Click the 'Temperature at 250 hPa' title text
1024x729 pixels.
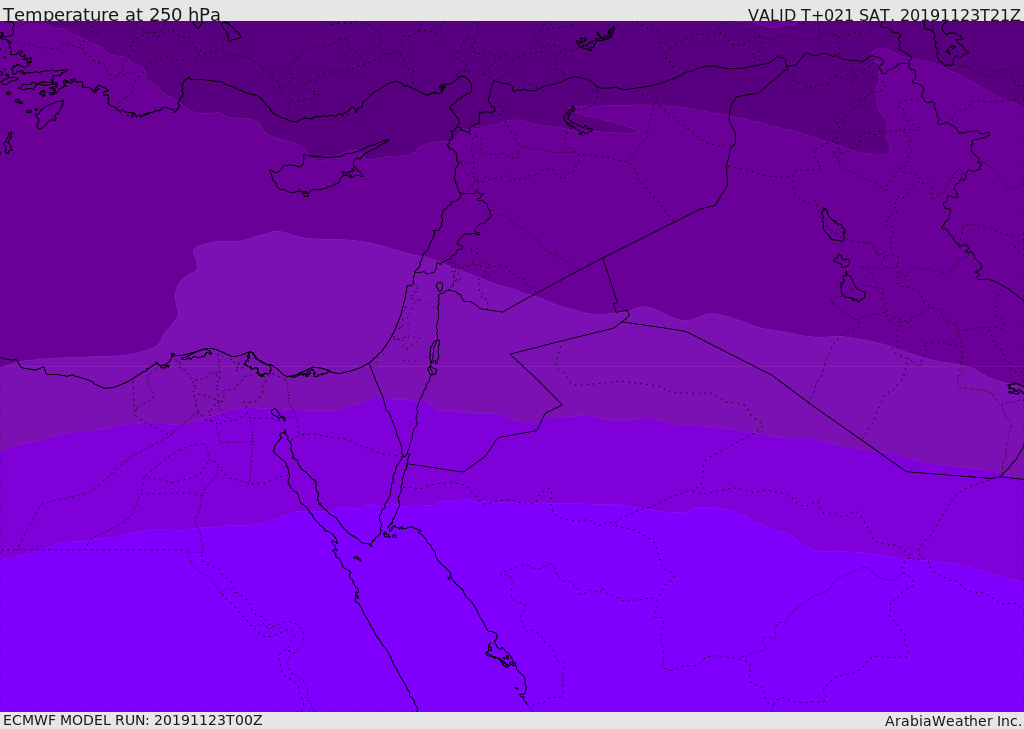112,14
